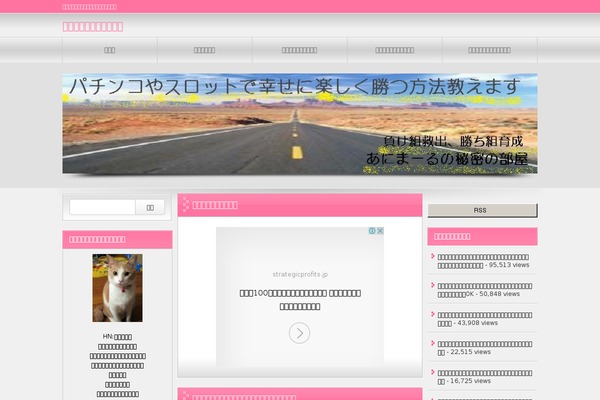Click the ad headline text containing 100
The image size is (600, 400).
coord(300,300)
